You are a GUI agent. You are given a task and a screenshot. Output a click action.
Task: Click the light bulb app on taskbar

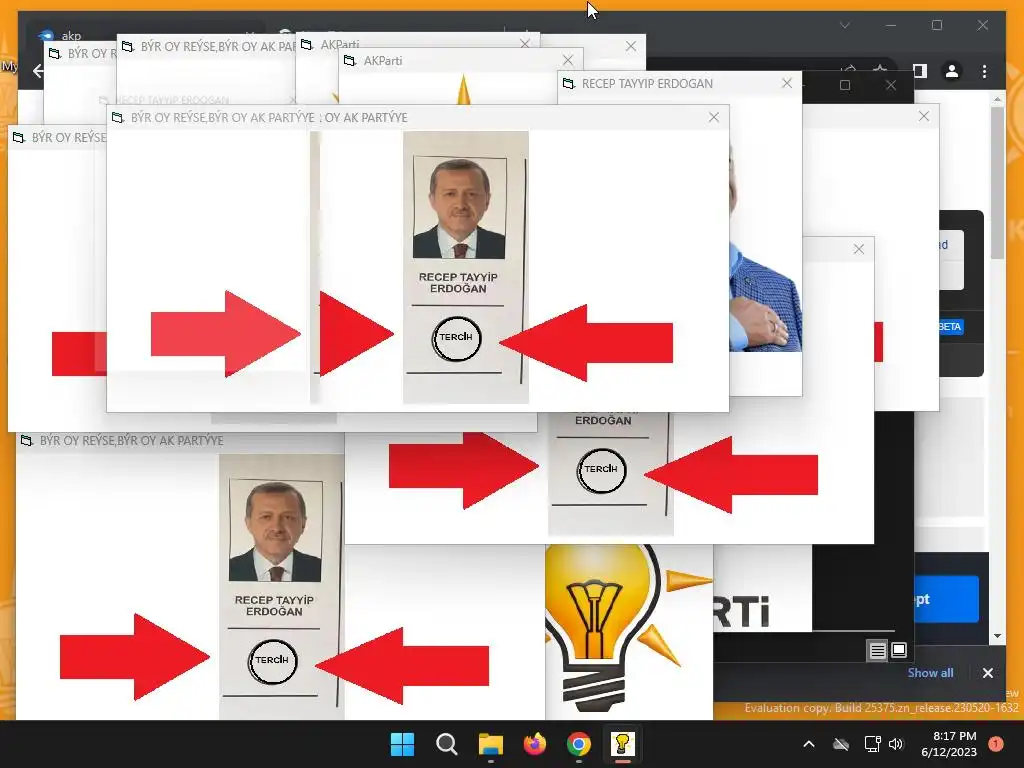(x=622, y=744)
